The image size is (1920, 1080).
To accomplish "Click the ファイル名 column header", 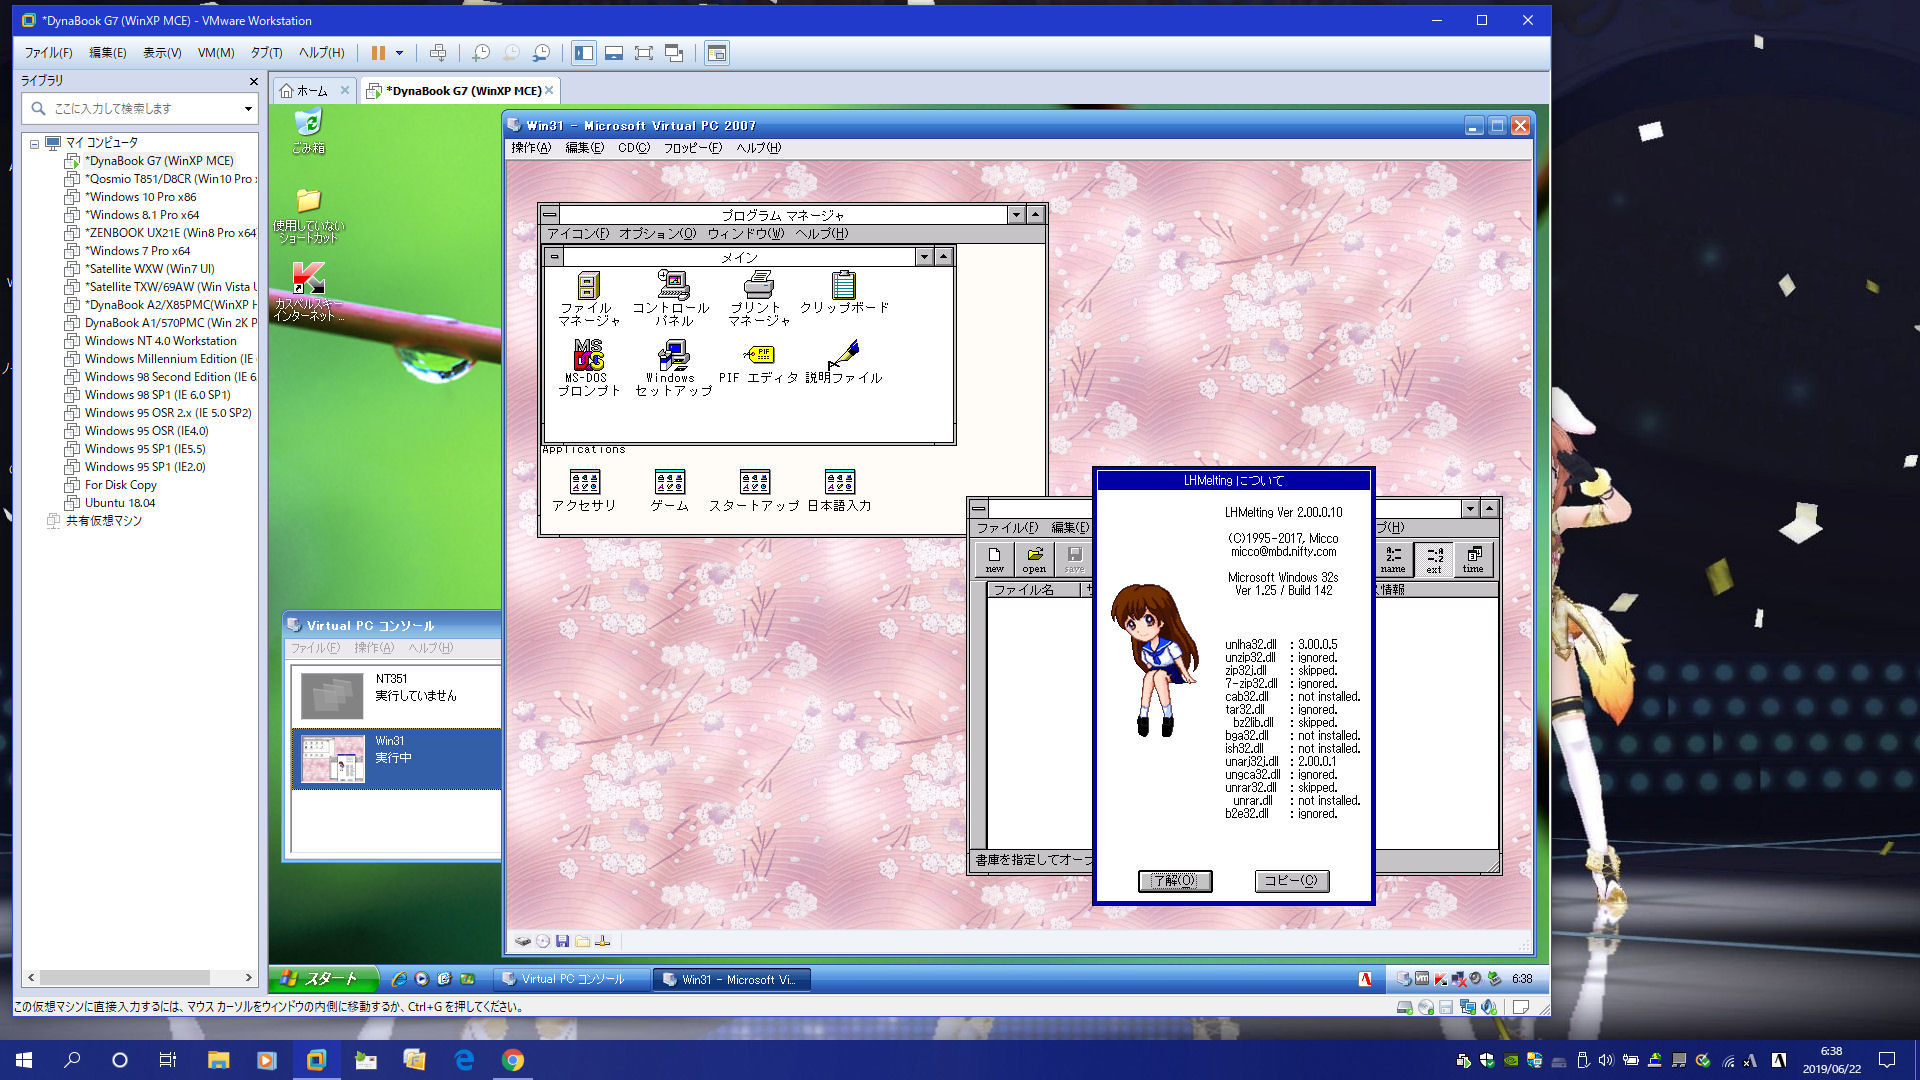I will coord(1035,590).
